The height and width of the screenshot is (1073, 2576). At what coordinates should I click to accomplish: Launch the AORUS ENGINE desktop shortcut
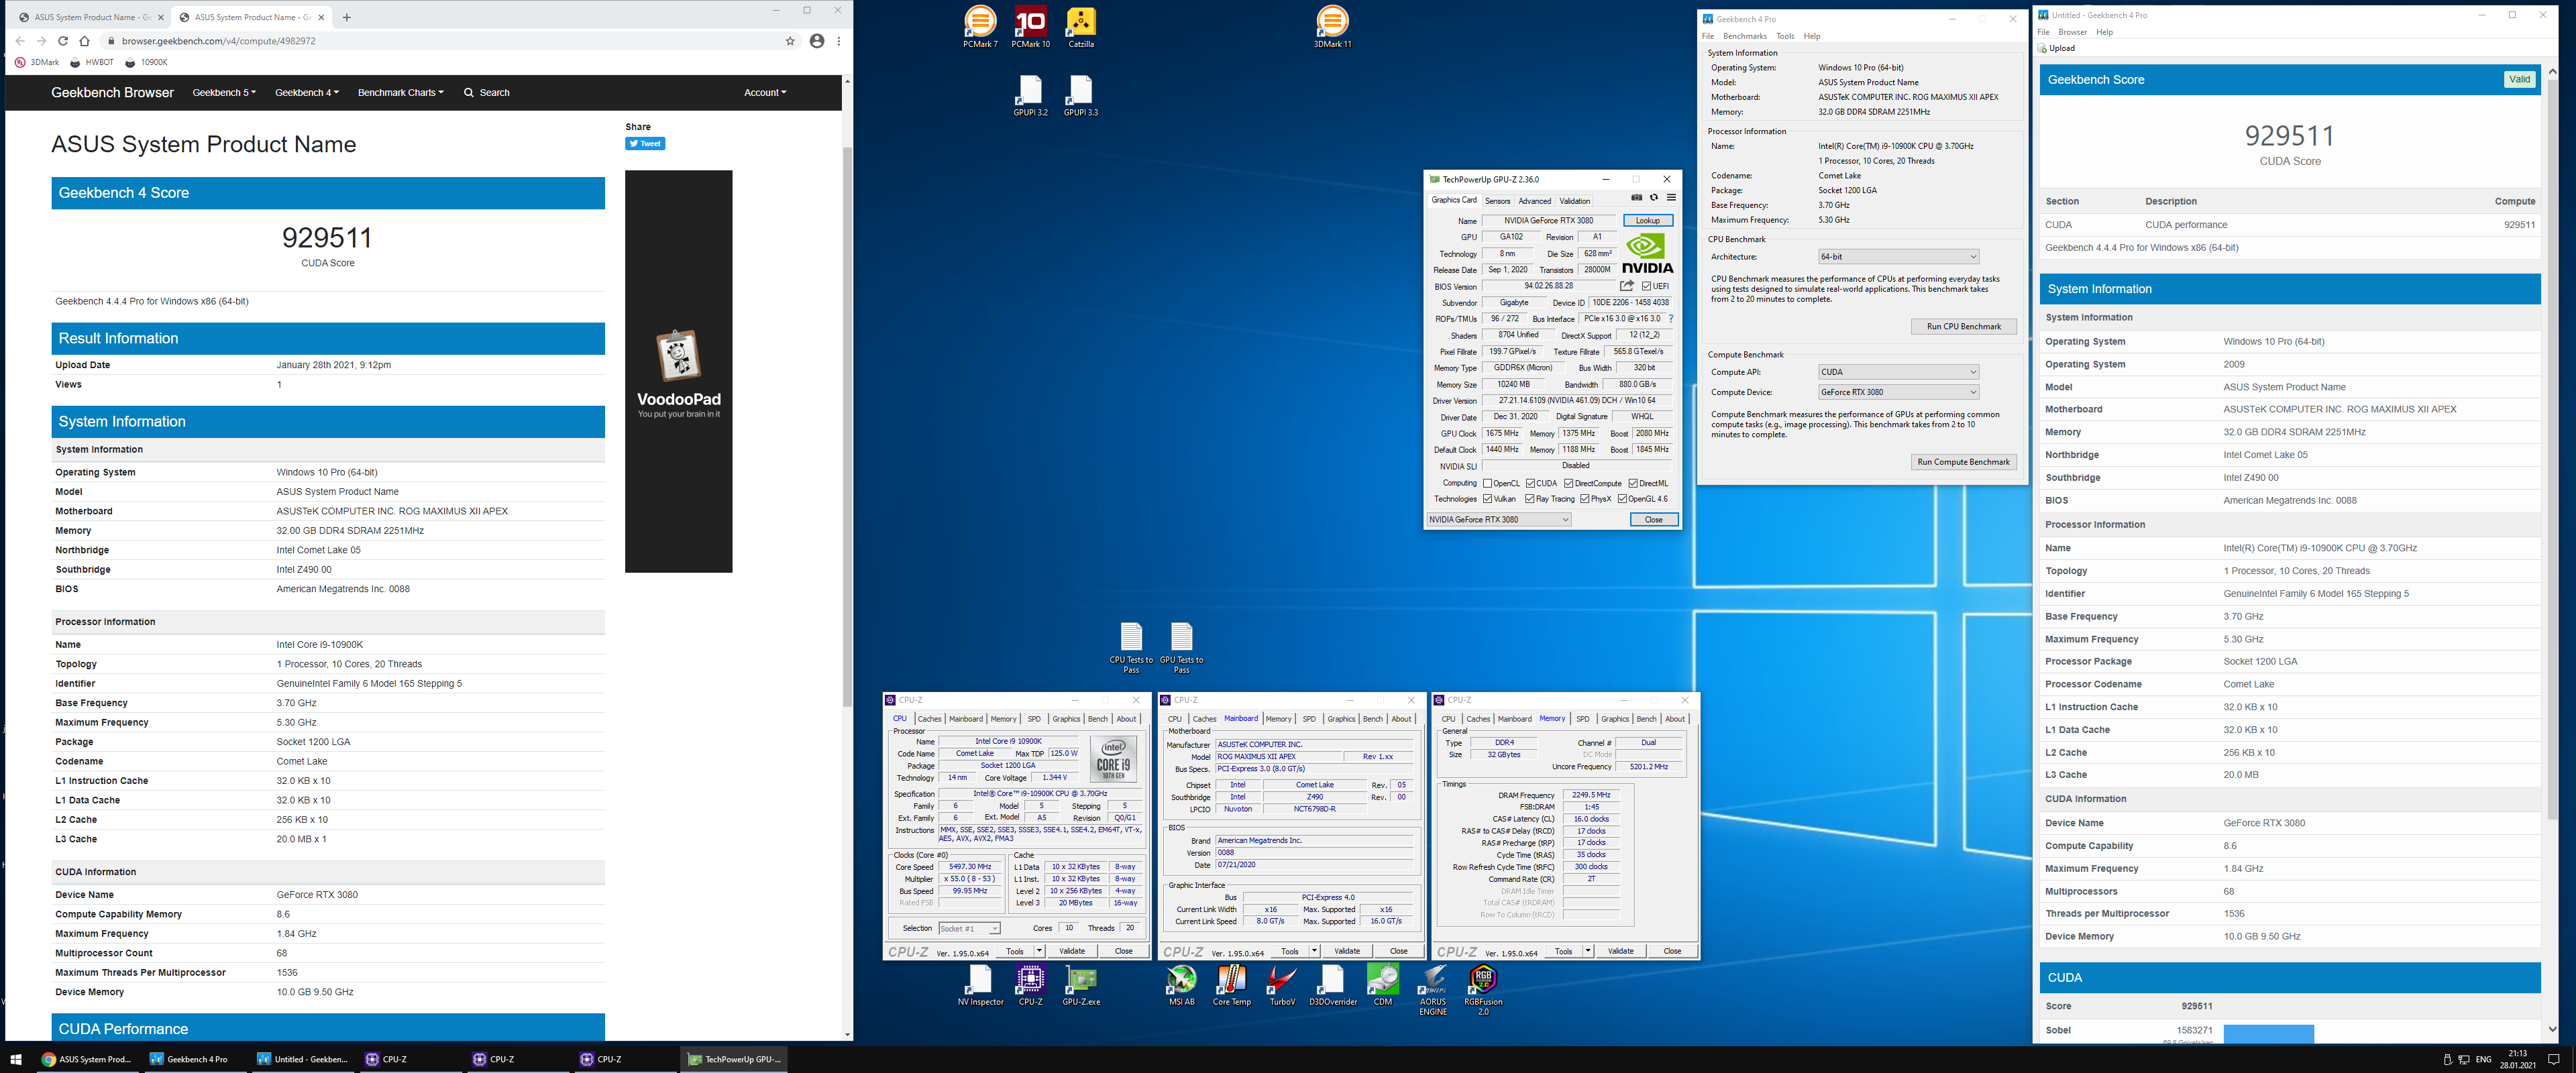point(1433,990)
